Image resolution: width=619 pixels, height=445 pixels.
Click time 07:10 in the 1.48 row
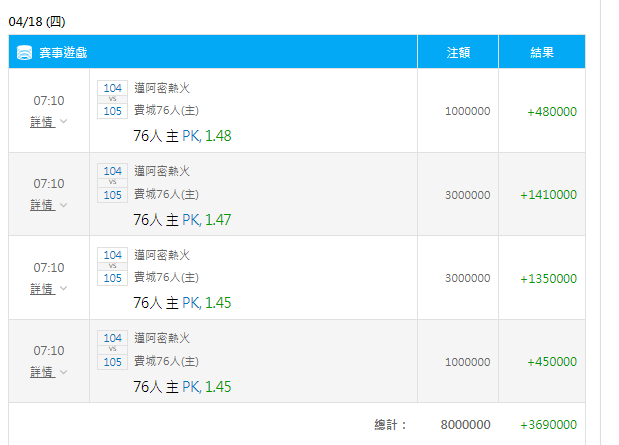point(49,101)
